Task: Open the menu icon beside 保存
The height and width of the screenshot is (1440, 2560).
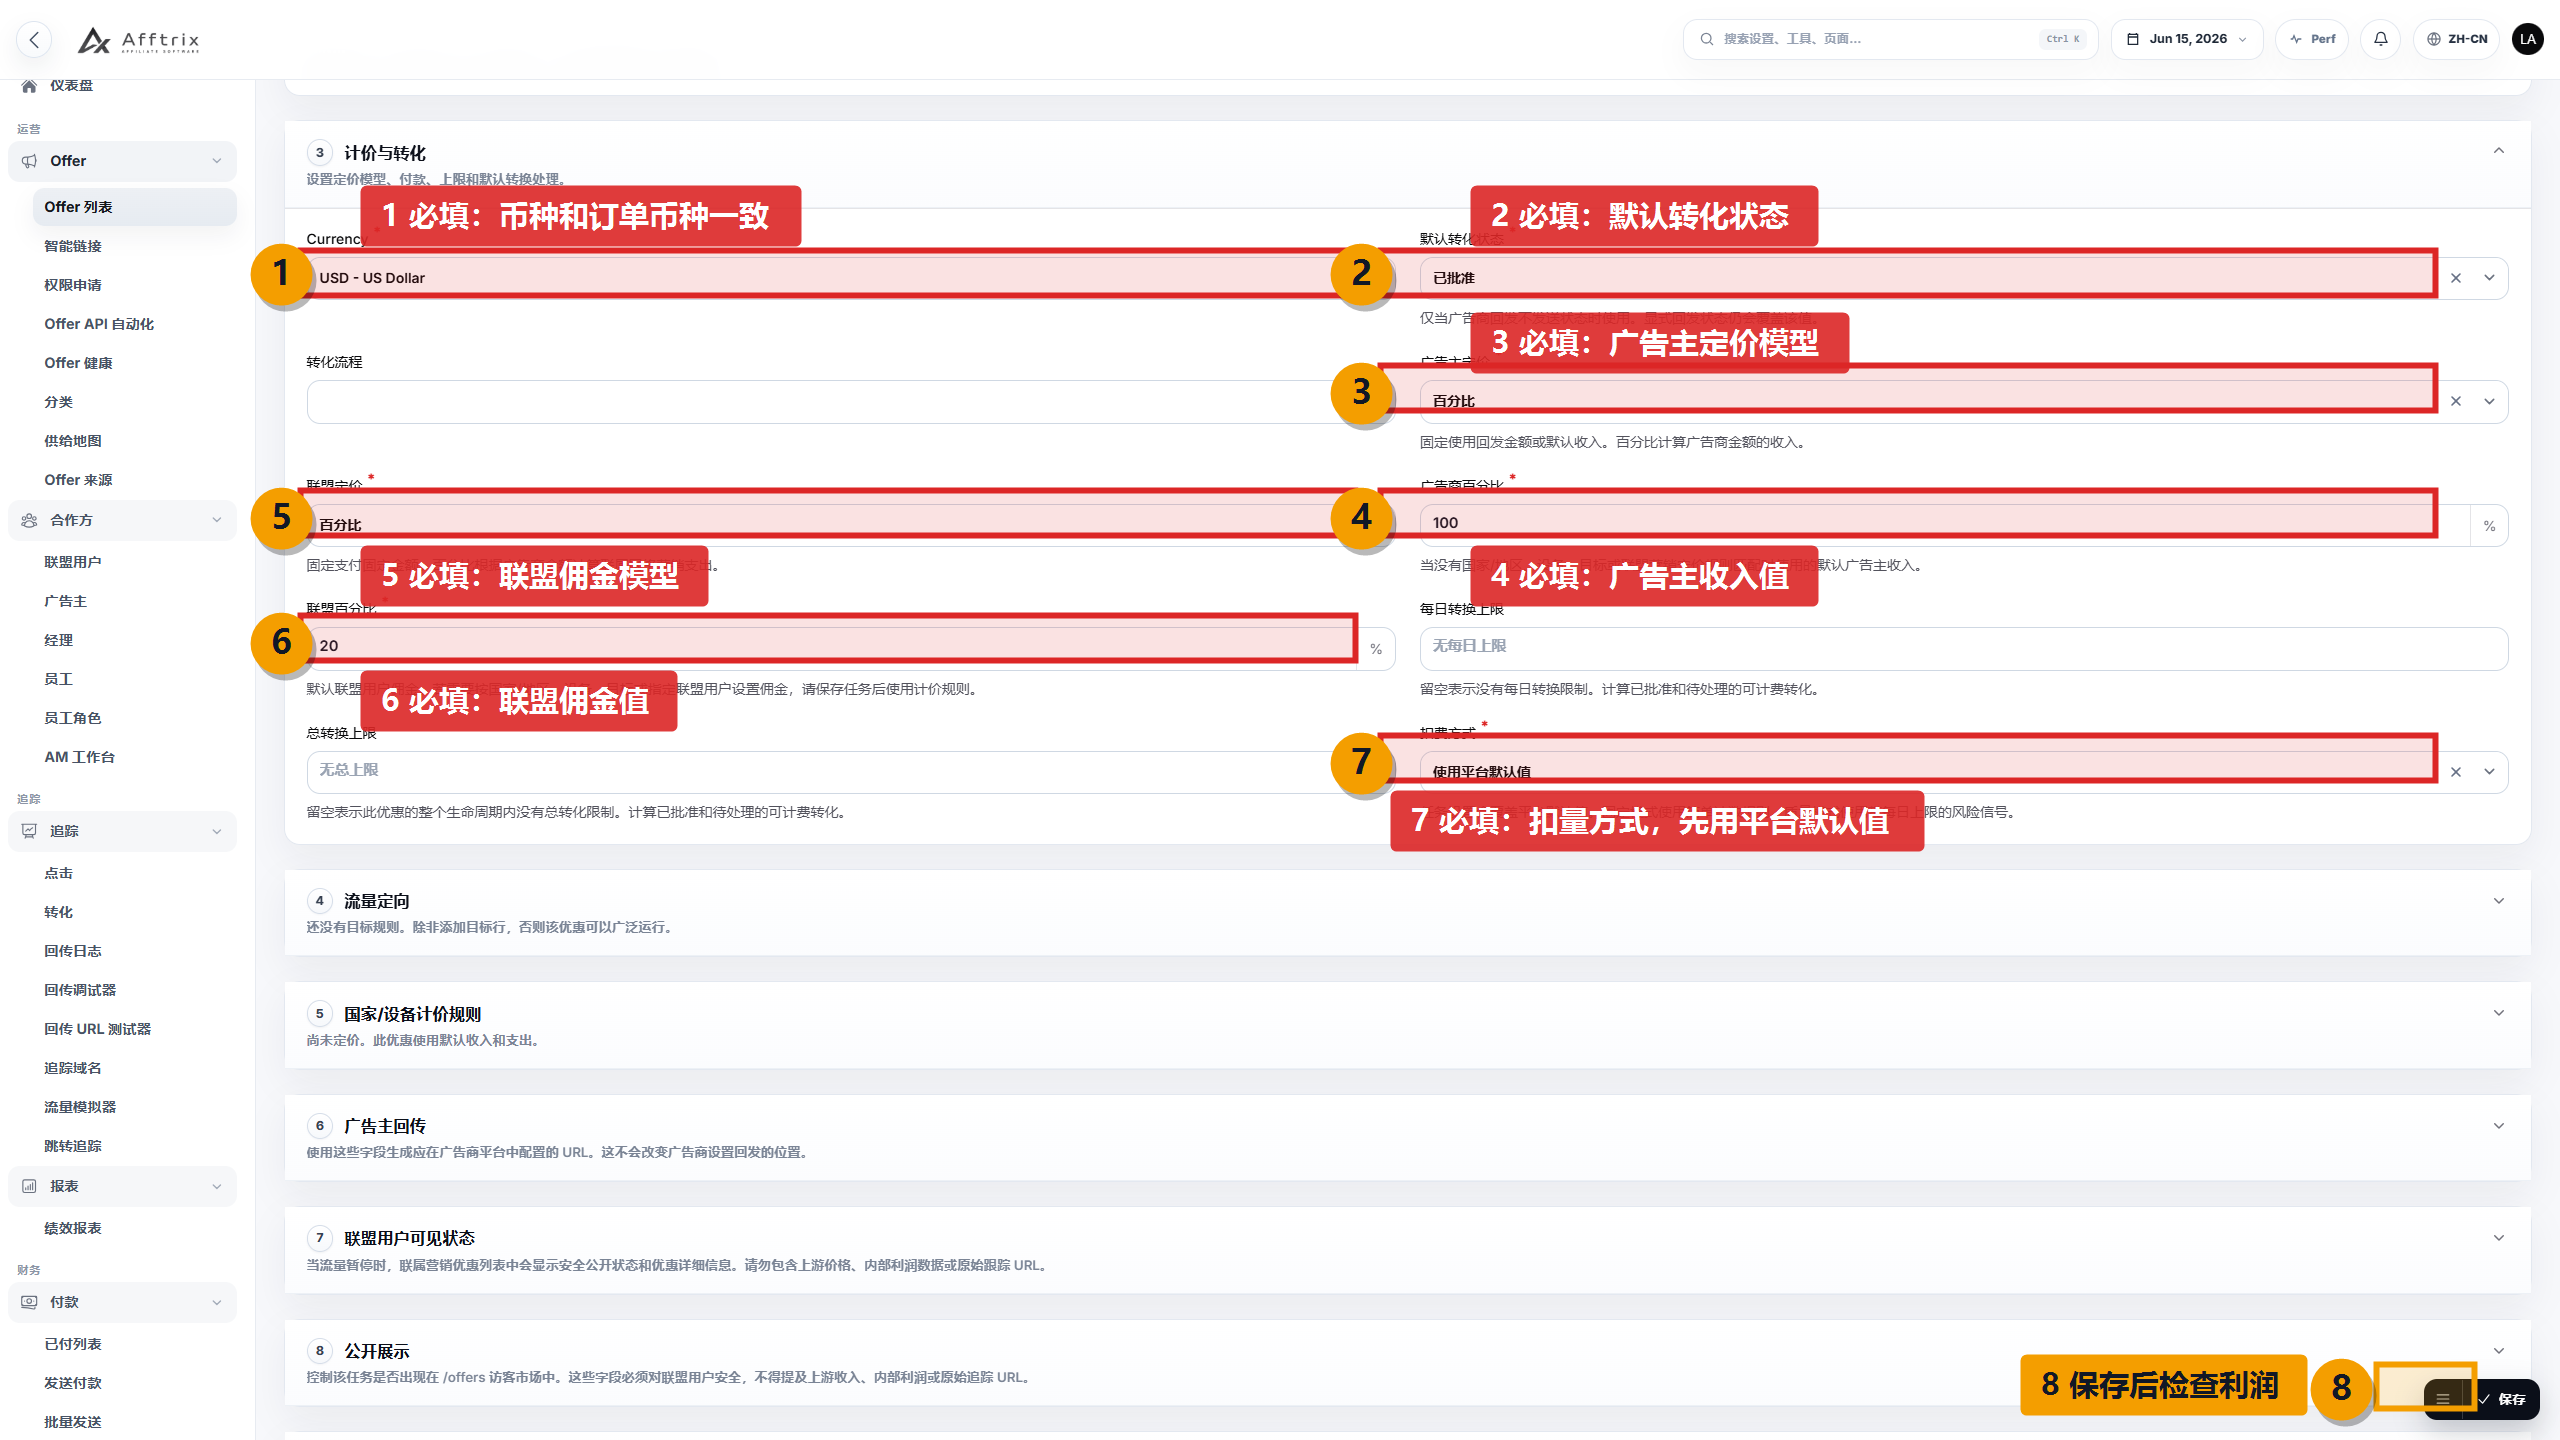Action: [2444, 1399]
